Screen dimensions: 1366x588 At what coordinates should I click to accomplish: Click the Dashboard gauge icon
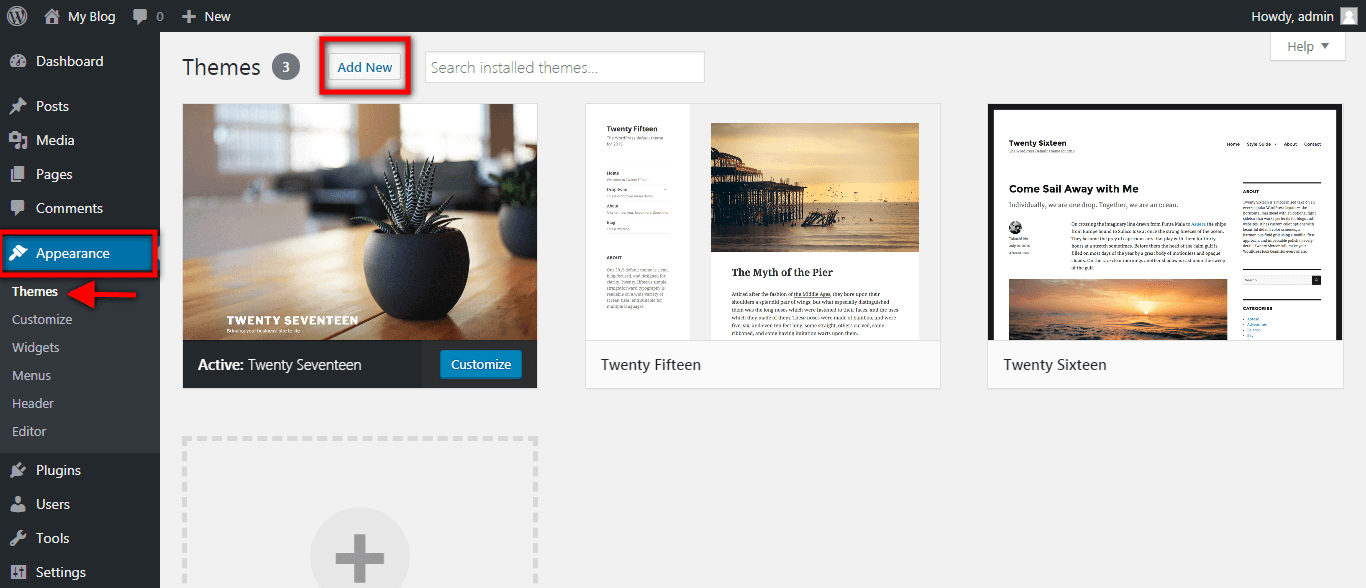tap(18, 61)
